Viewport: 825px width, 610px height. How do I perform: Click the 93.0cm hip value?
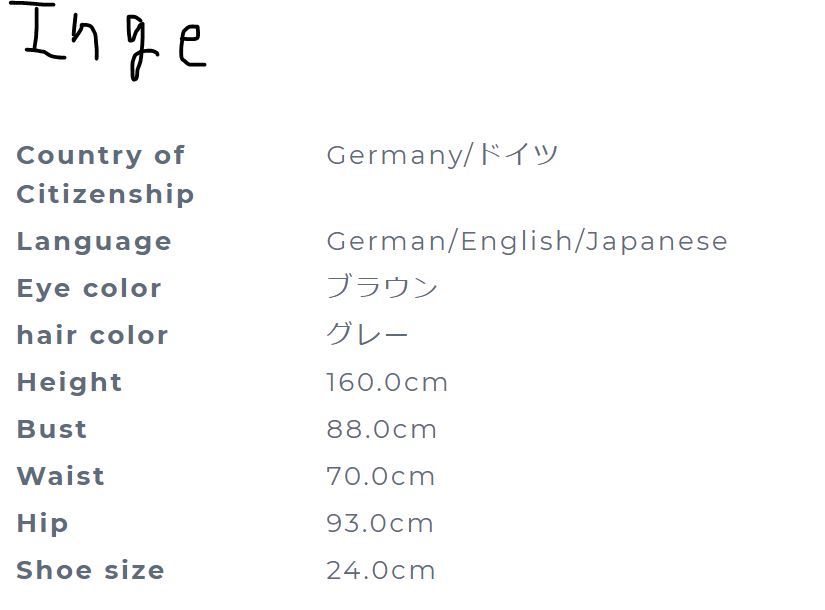(380, 523)
